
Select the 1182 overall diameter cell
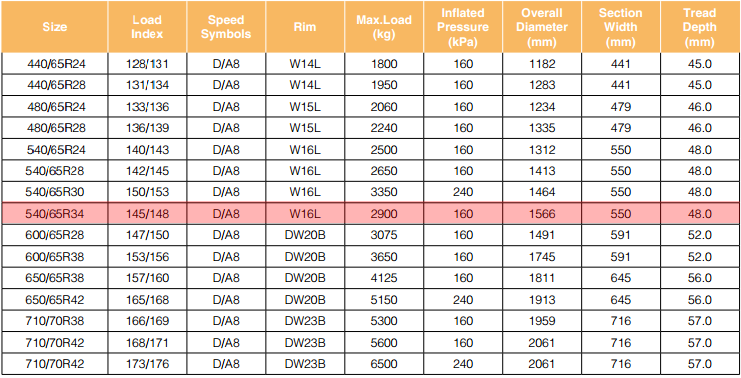(542, 63)
